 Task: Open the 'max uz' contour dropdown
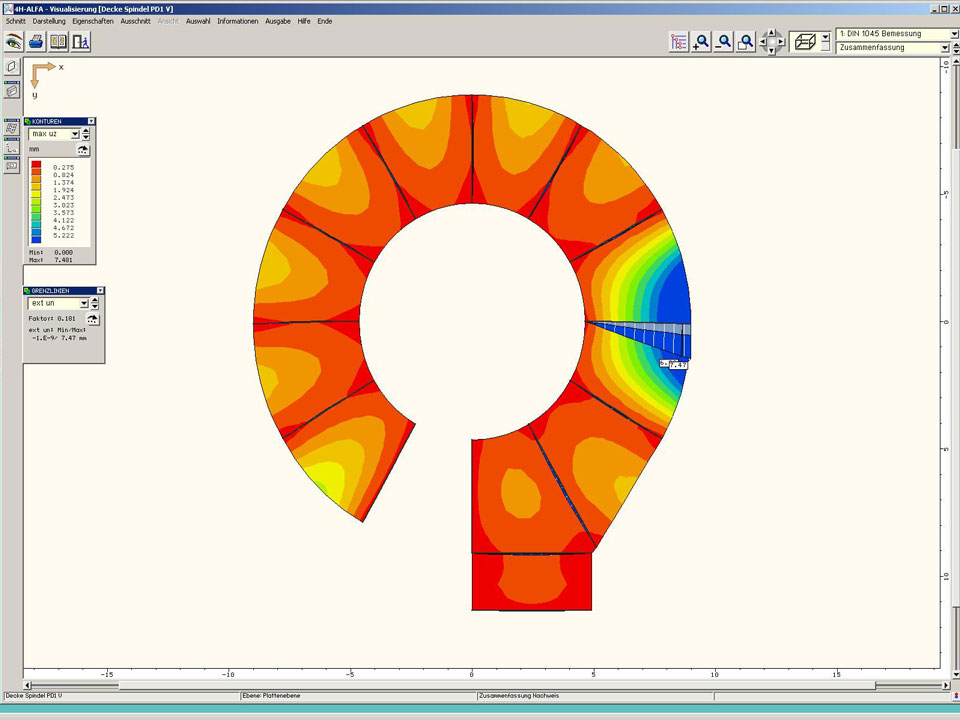coord(73,134)
